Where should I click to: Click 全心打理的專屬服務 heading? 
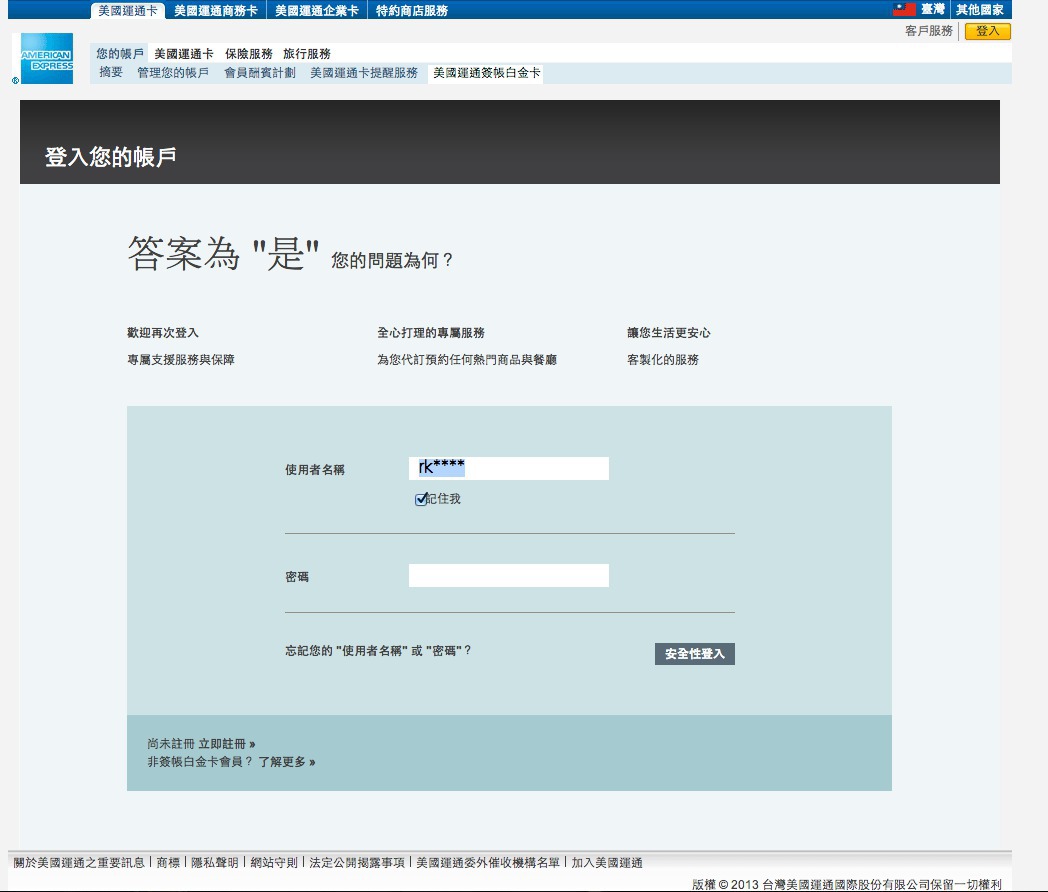point(431,333)
